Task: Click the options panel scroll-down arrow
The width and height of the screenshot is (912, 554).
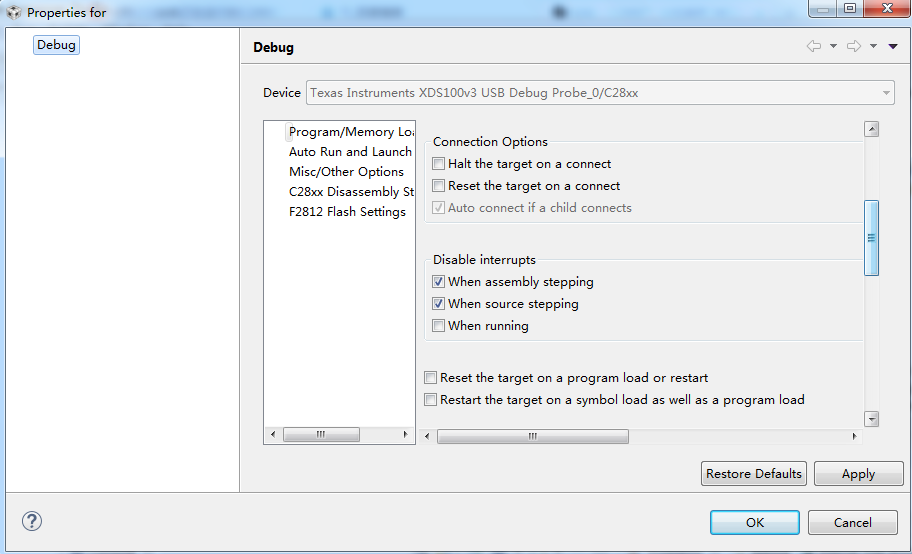Action: tap(871, 419)
